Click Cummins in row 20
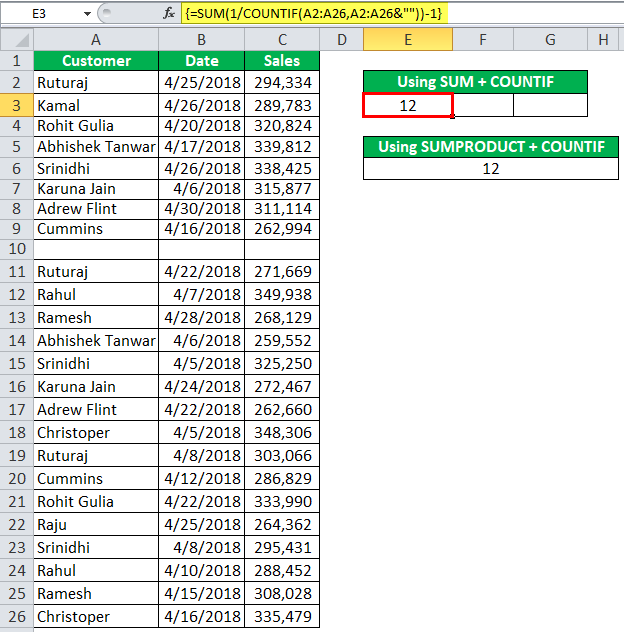The width and height of the screenshot is (624, 632). (96, 478)
